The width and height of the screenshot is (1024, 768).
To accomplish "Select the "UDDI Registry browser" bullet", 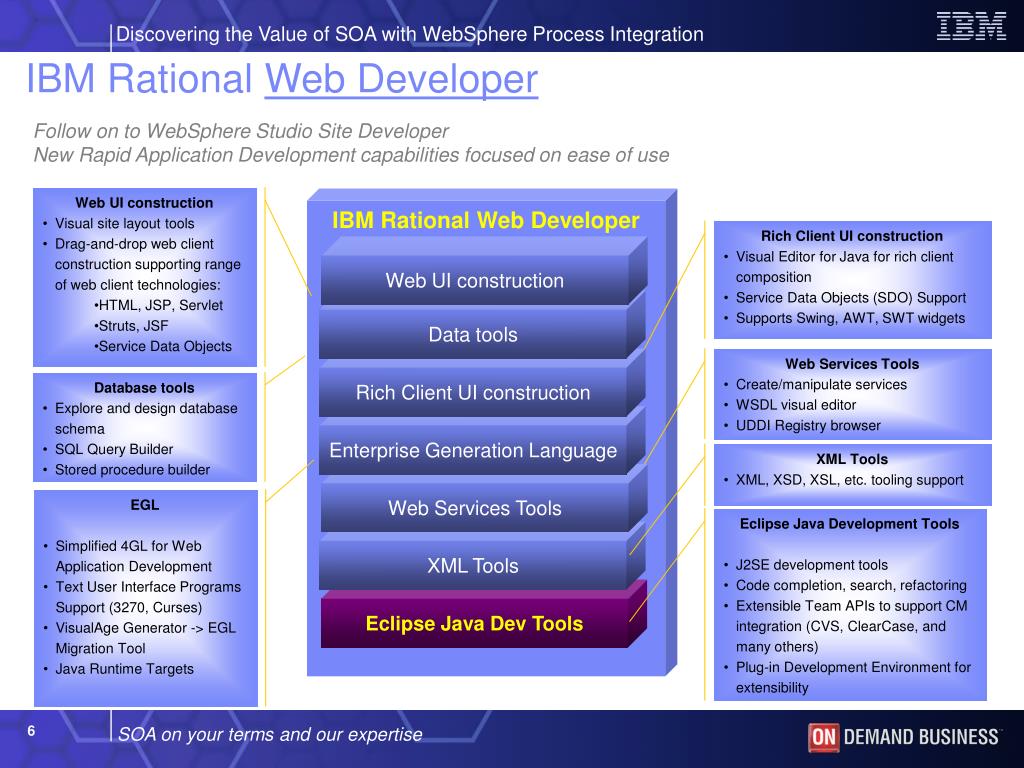I will (x=808, y=425).
